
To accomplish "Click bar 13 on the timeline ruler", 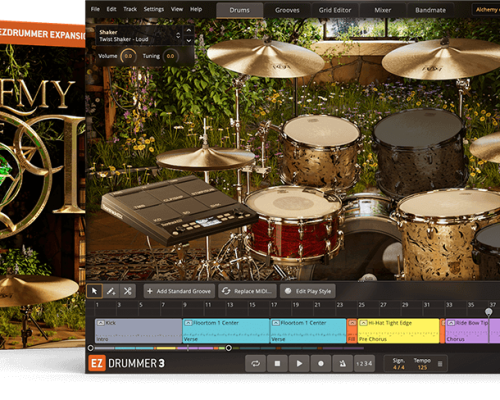I will coord(230,305).
